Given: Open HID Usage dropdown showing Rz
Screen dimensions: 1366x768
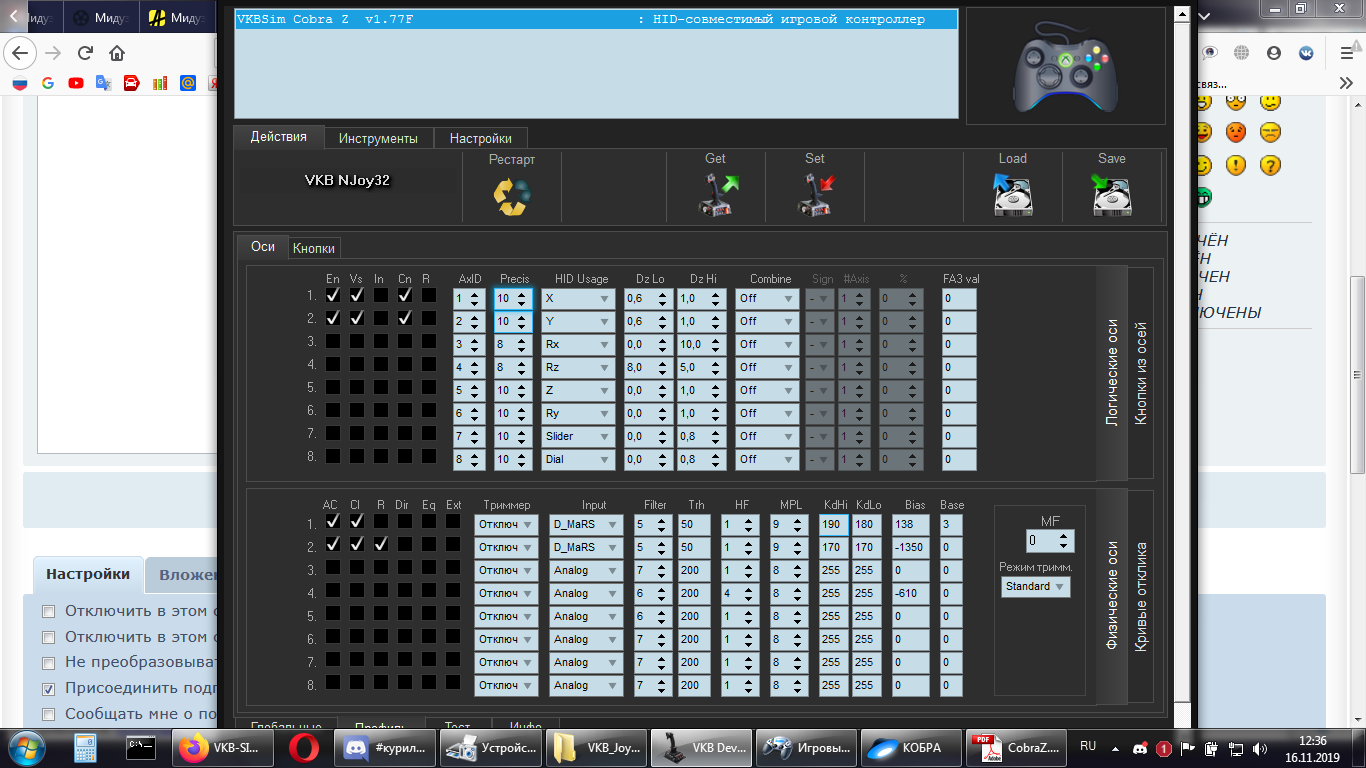Looking at the screenshot, I should click(x=578, y=368).
